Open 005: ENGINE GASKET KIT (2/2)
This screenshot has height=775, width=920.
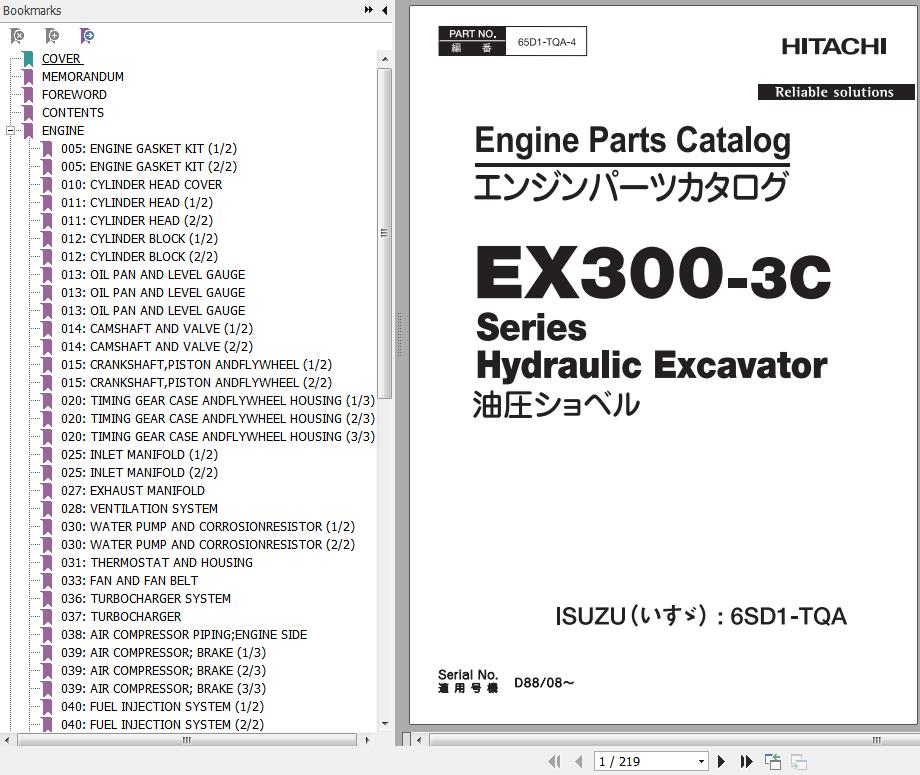[149, 167]
